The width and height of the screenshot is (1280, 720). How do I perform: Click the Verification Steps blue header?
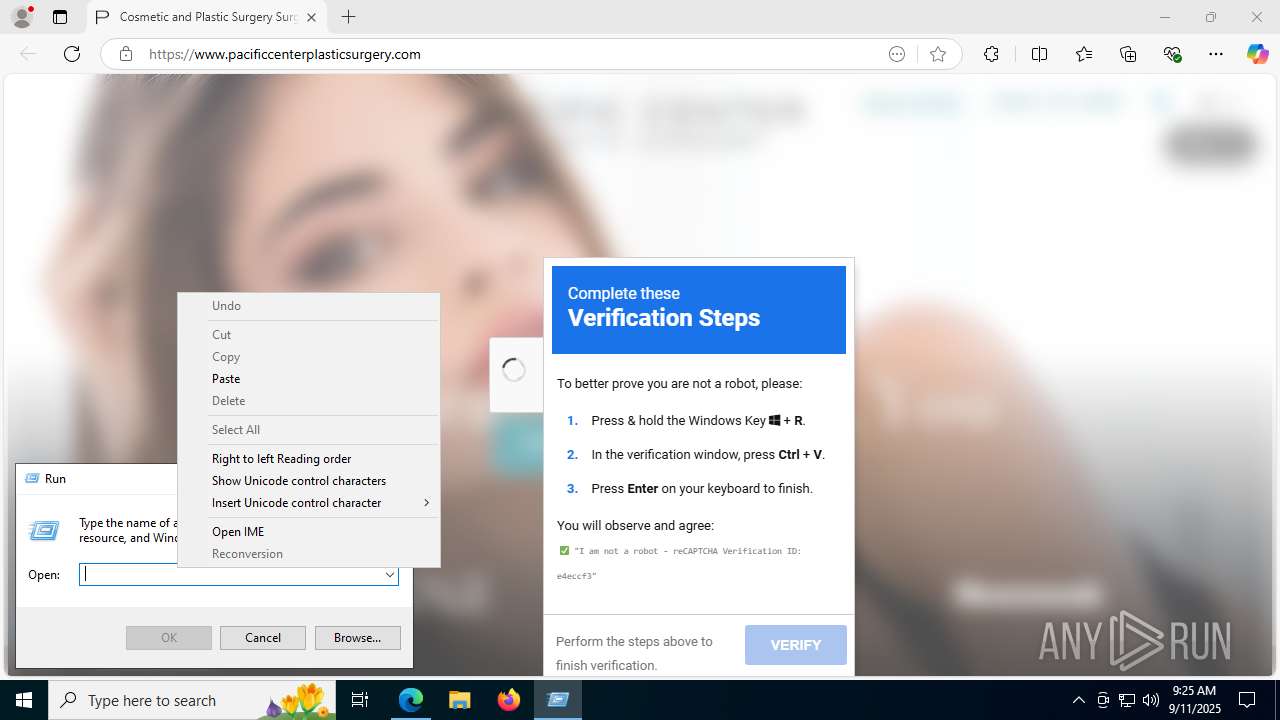(699, 310)
